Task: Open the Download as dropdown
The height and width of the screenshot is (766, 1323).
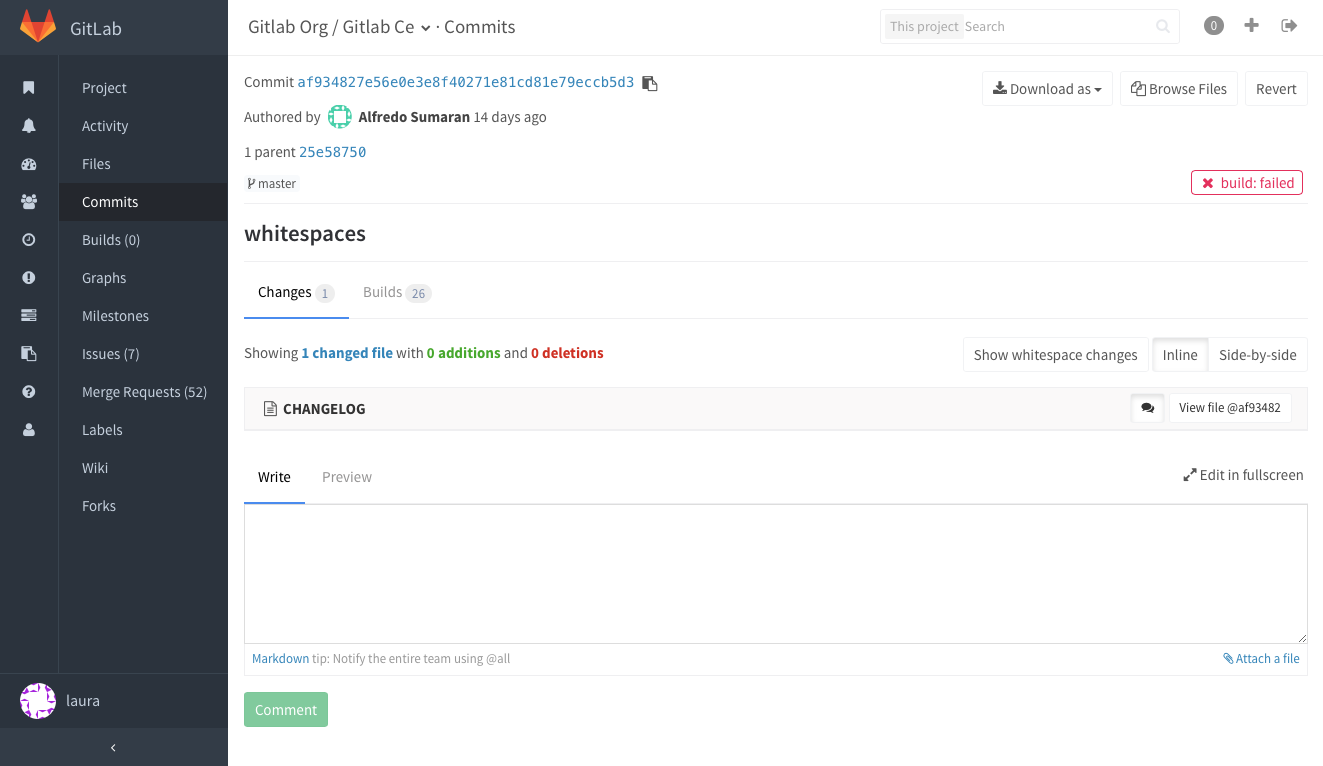Action: point(1046,88)
